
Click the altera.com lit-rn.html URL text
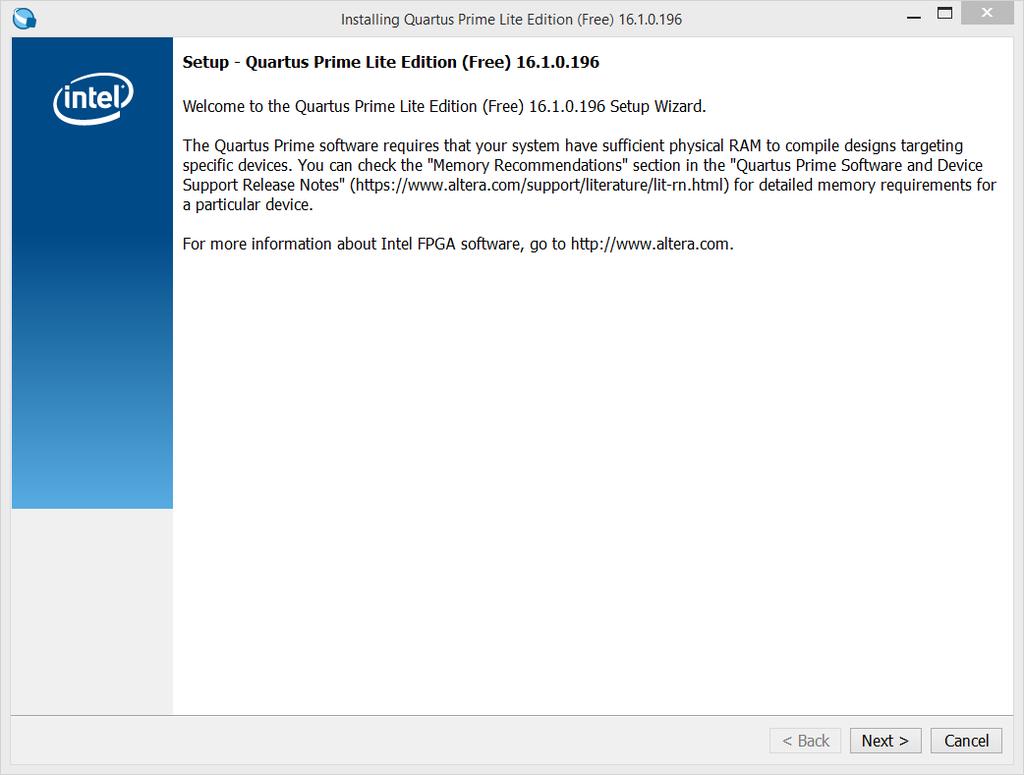pyautogui.click(x=539, y=185)
